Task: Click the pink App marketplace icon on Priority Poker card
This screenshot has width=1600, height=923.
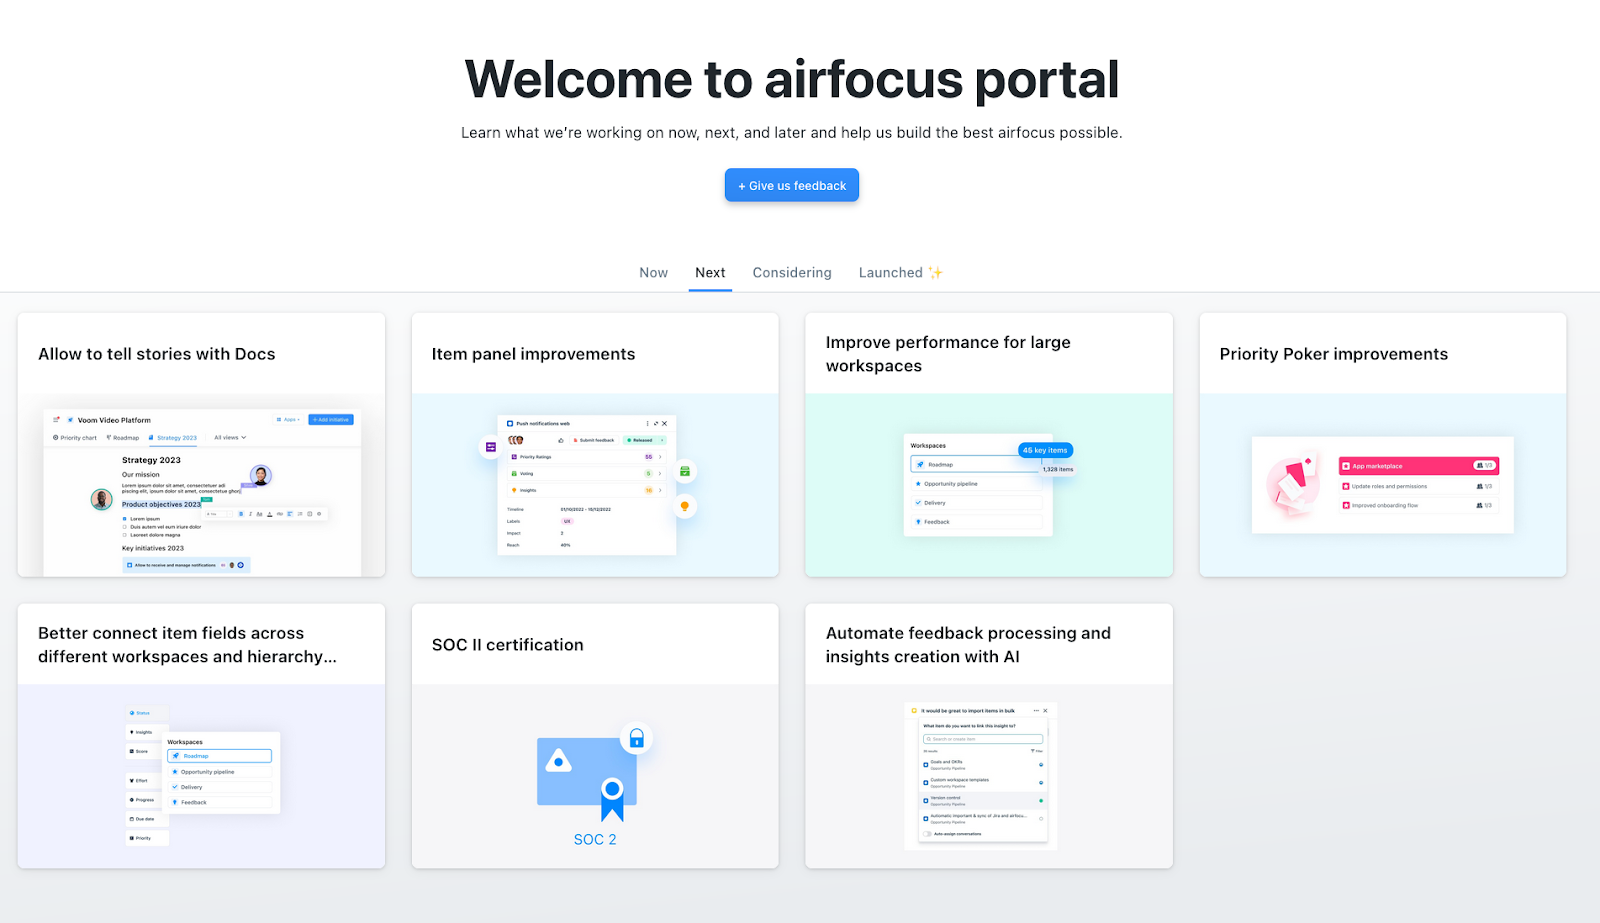Action: [1348, 465]
